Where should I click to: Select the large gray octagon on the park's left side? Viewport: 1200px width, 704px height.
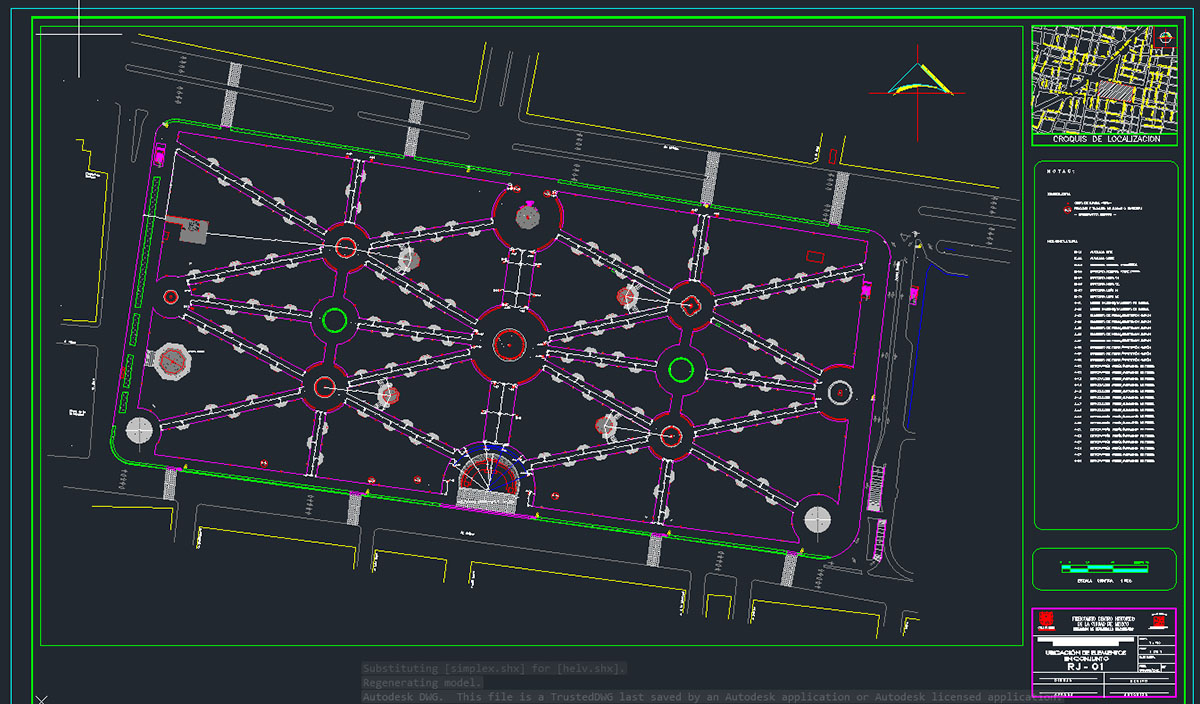[171, 361]
